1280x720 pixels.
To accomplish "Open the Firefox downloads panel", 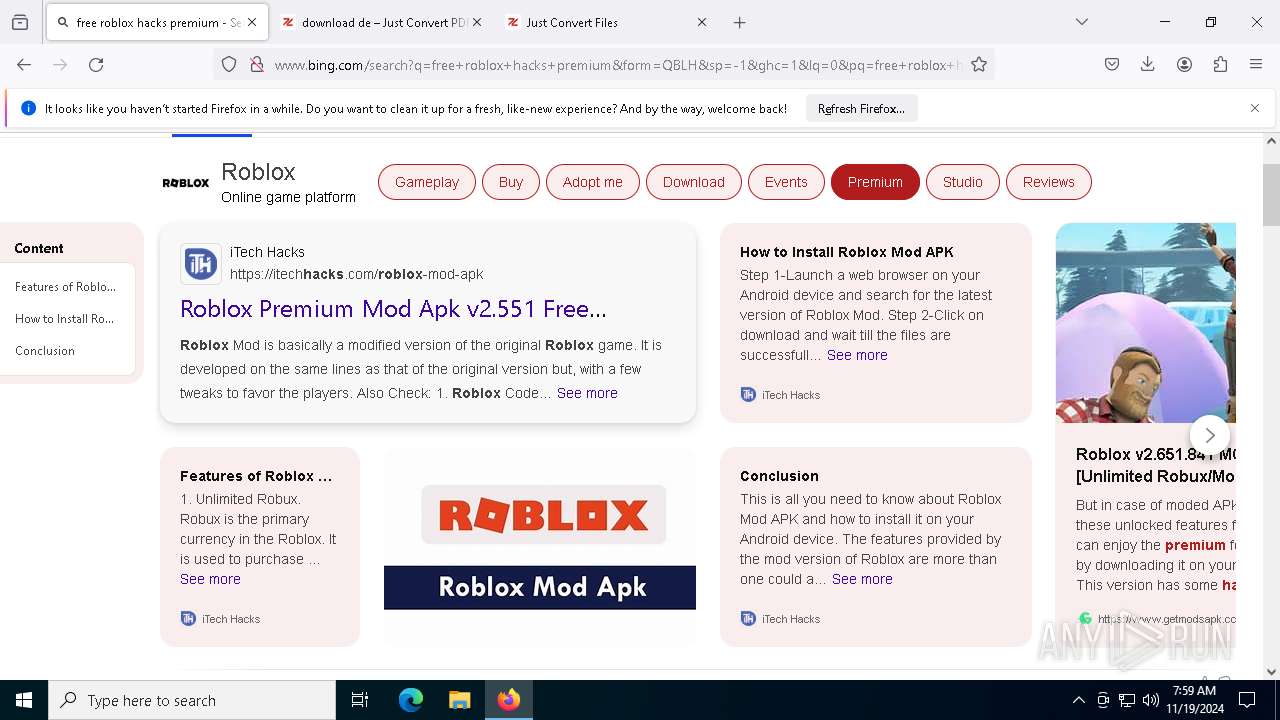I will click(x=1148, y=65).
